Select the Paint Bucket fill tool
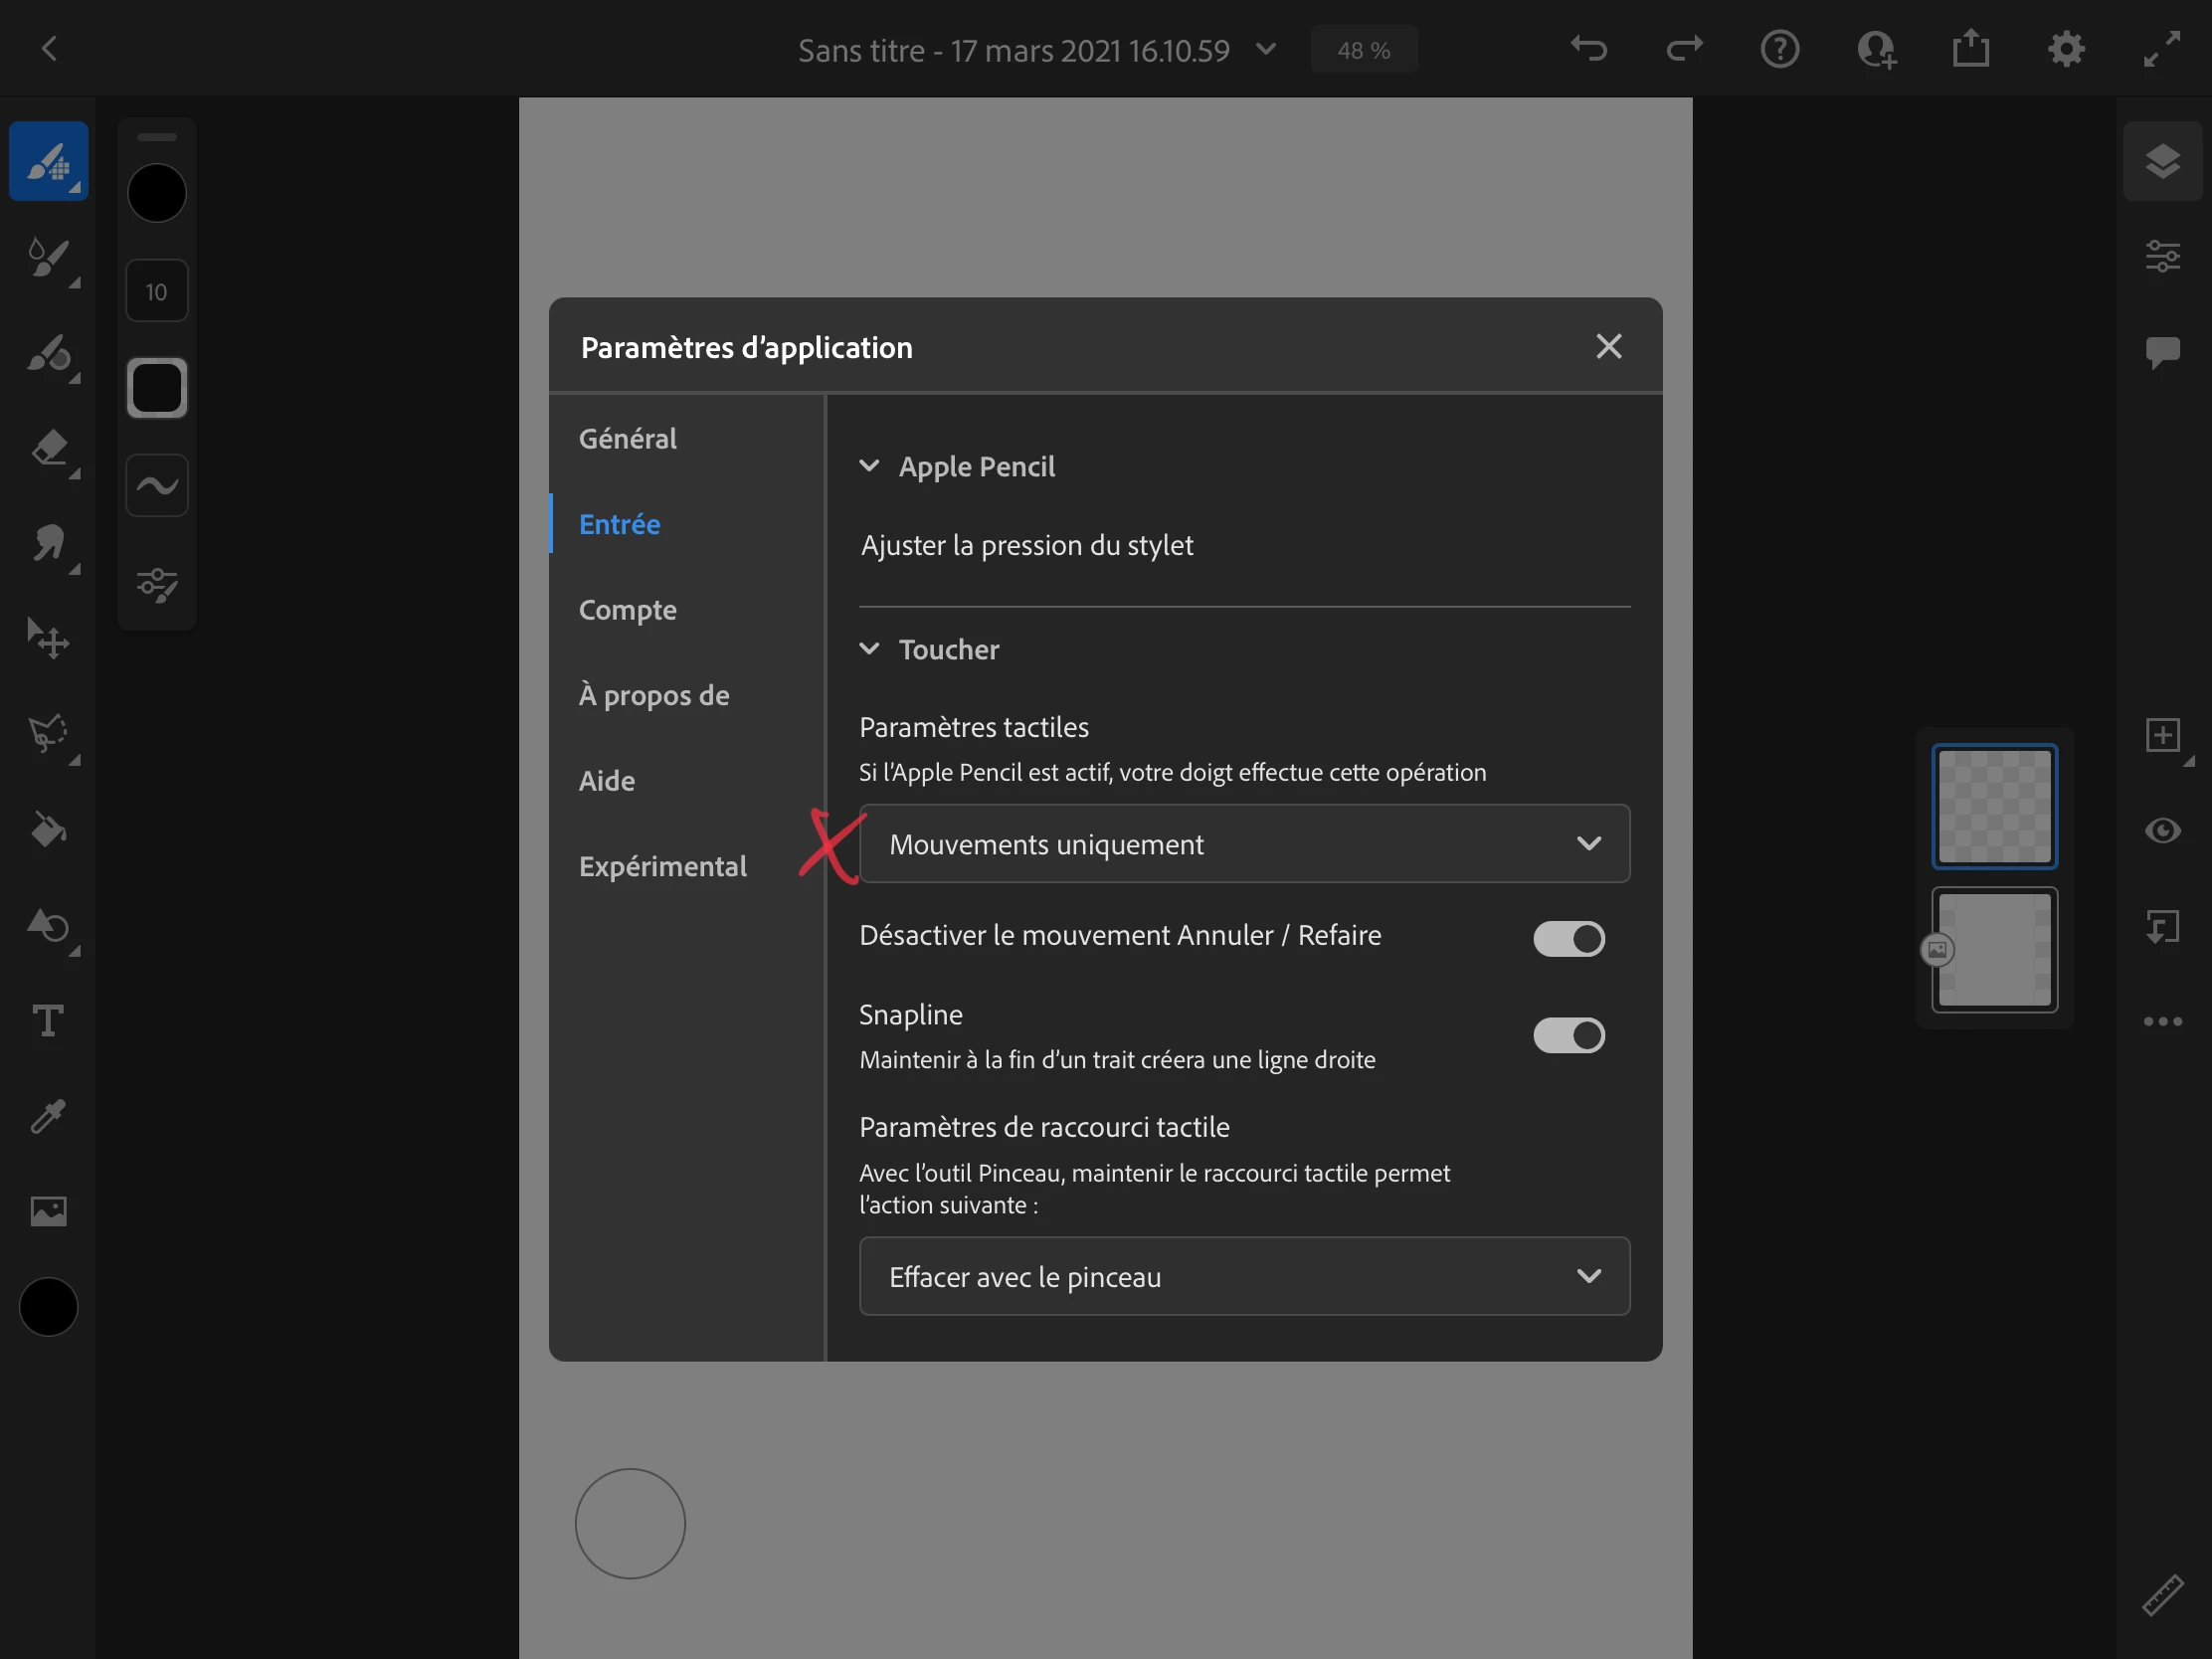Viewport: 2212px width, 1659px height. coord(48,830)
